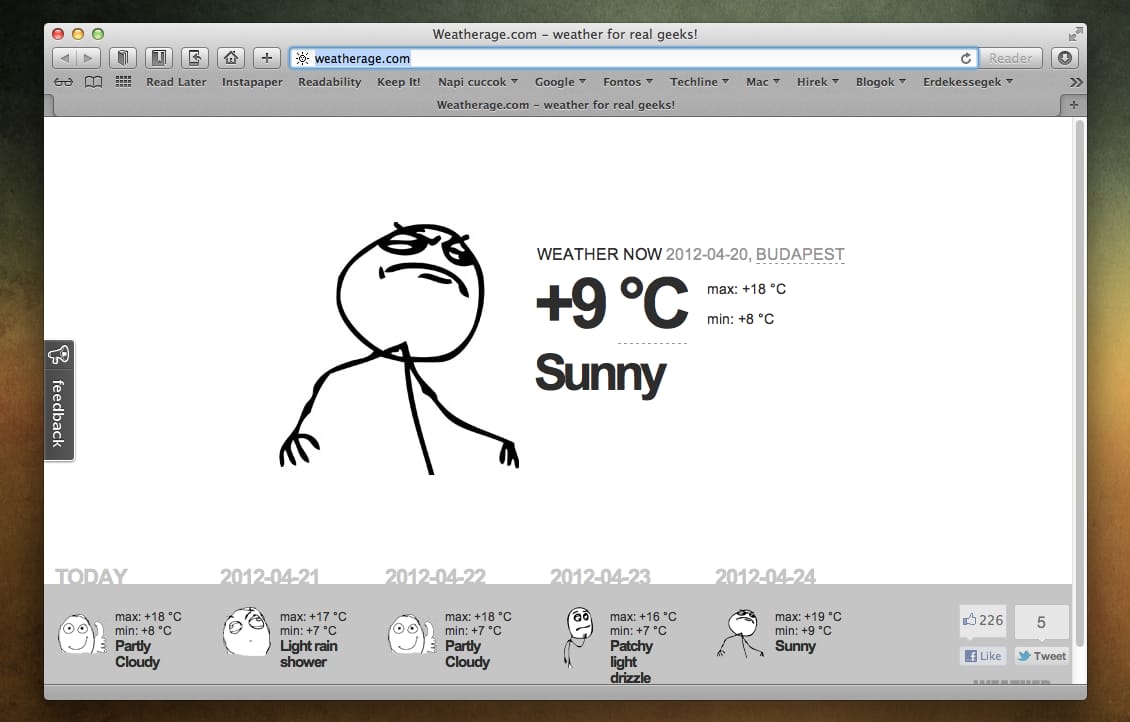Change city via BUDAPEST link
This screenshot has height=722, width=1130.
point(800,254)
